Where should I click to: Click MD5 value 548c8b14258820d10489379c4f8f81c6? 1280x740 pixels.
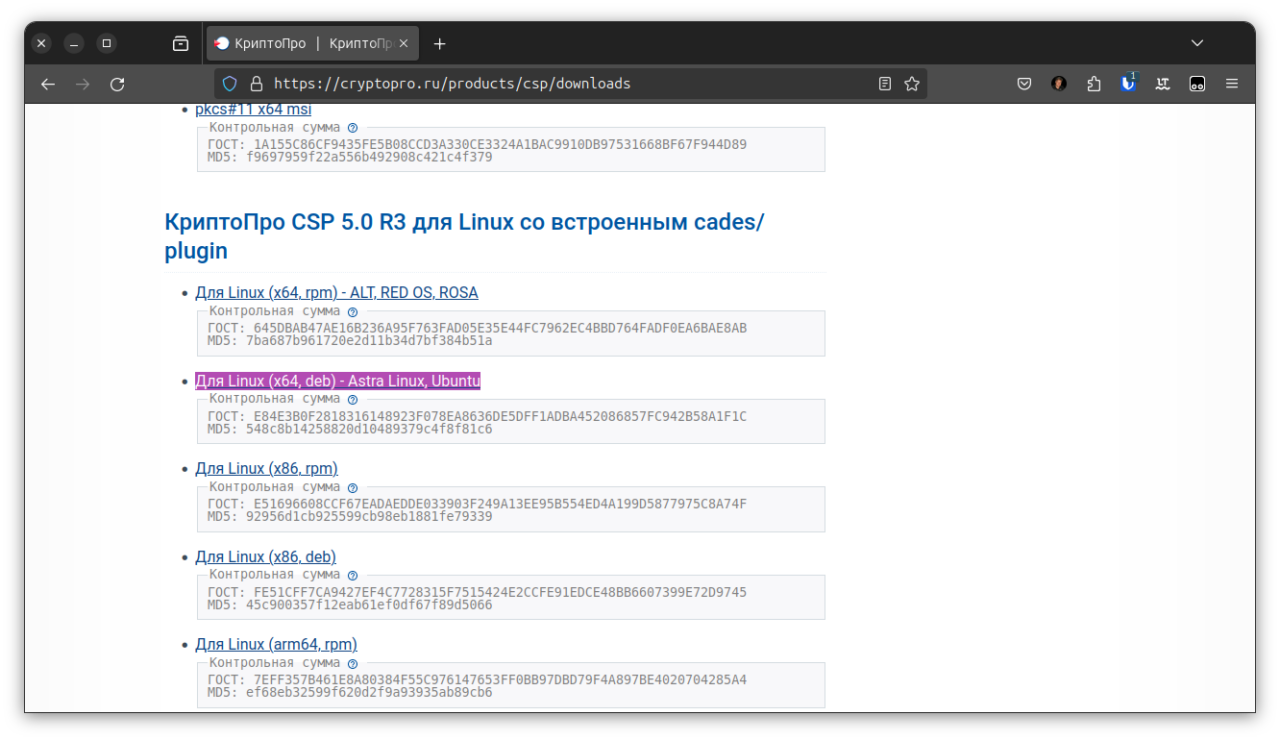point(369,428)
